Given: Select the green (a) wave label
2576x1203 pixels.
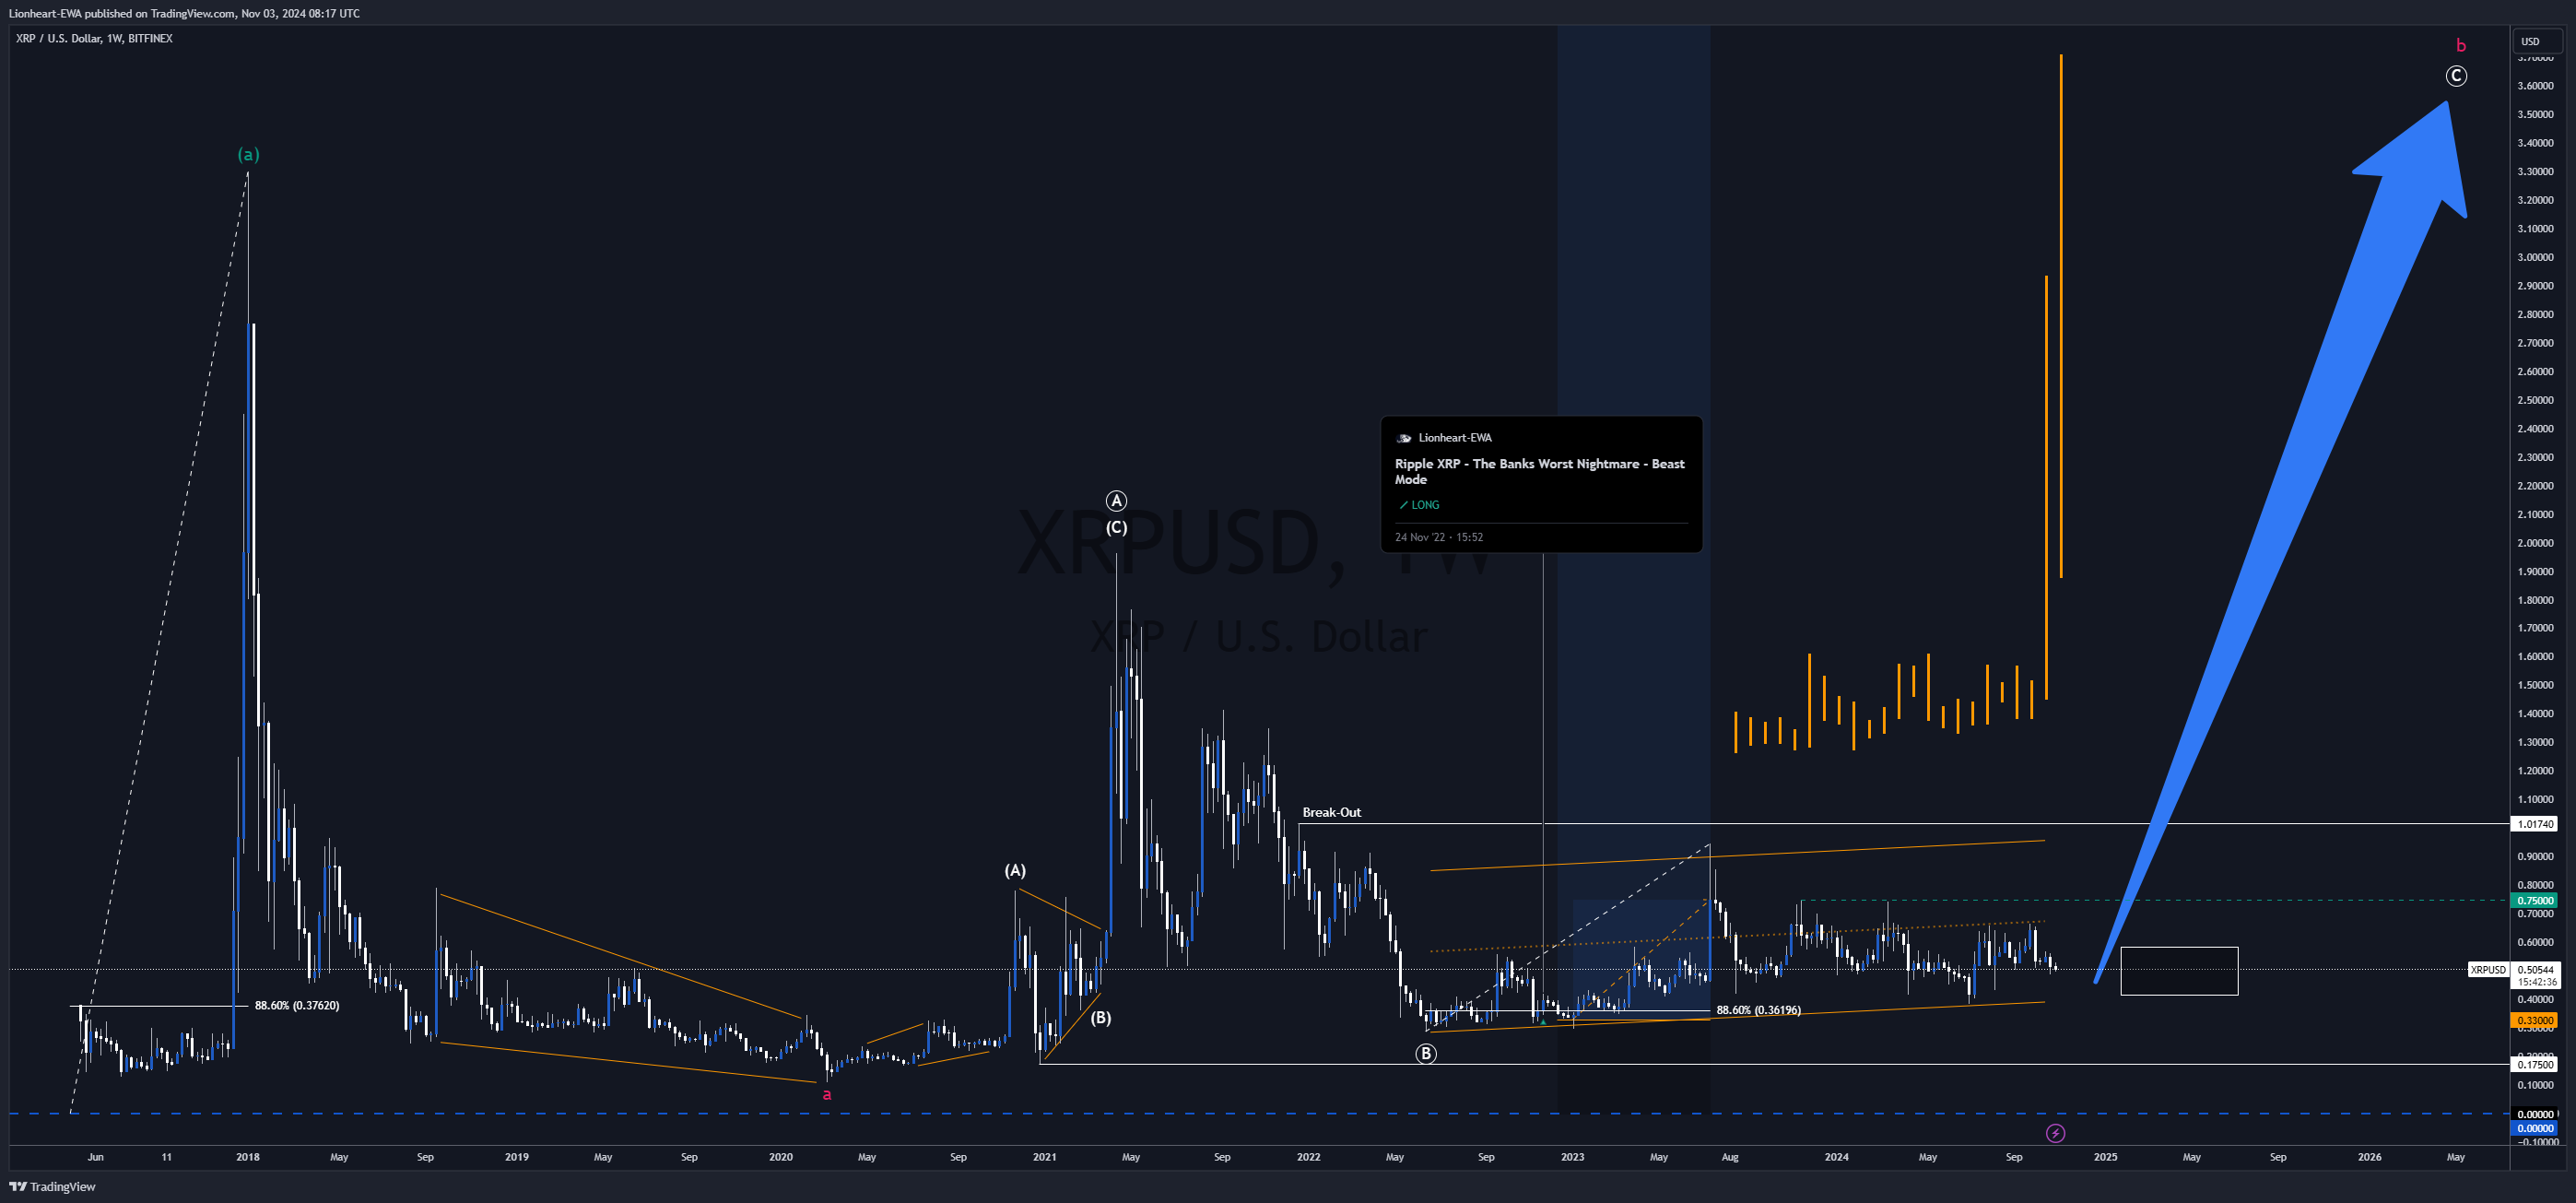Looking at the screenshot, I should pyautogui.click(x=248, y=154).
